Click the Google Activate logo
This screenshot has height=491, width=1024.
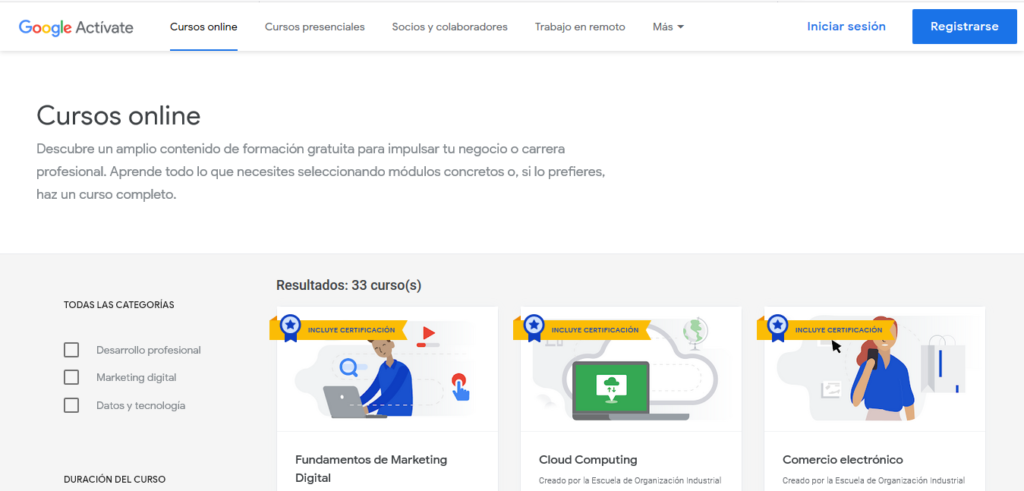(76, 27)
